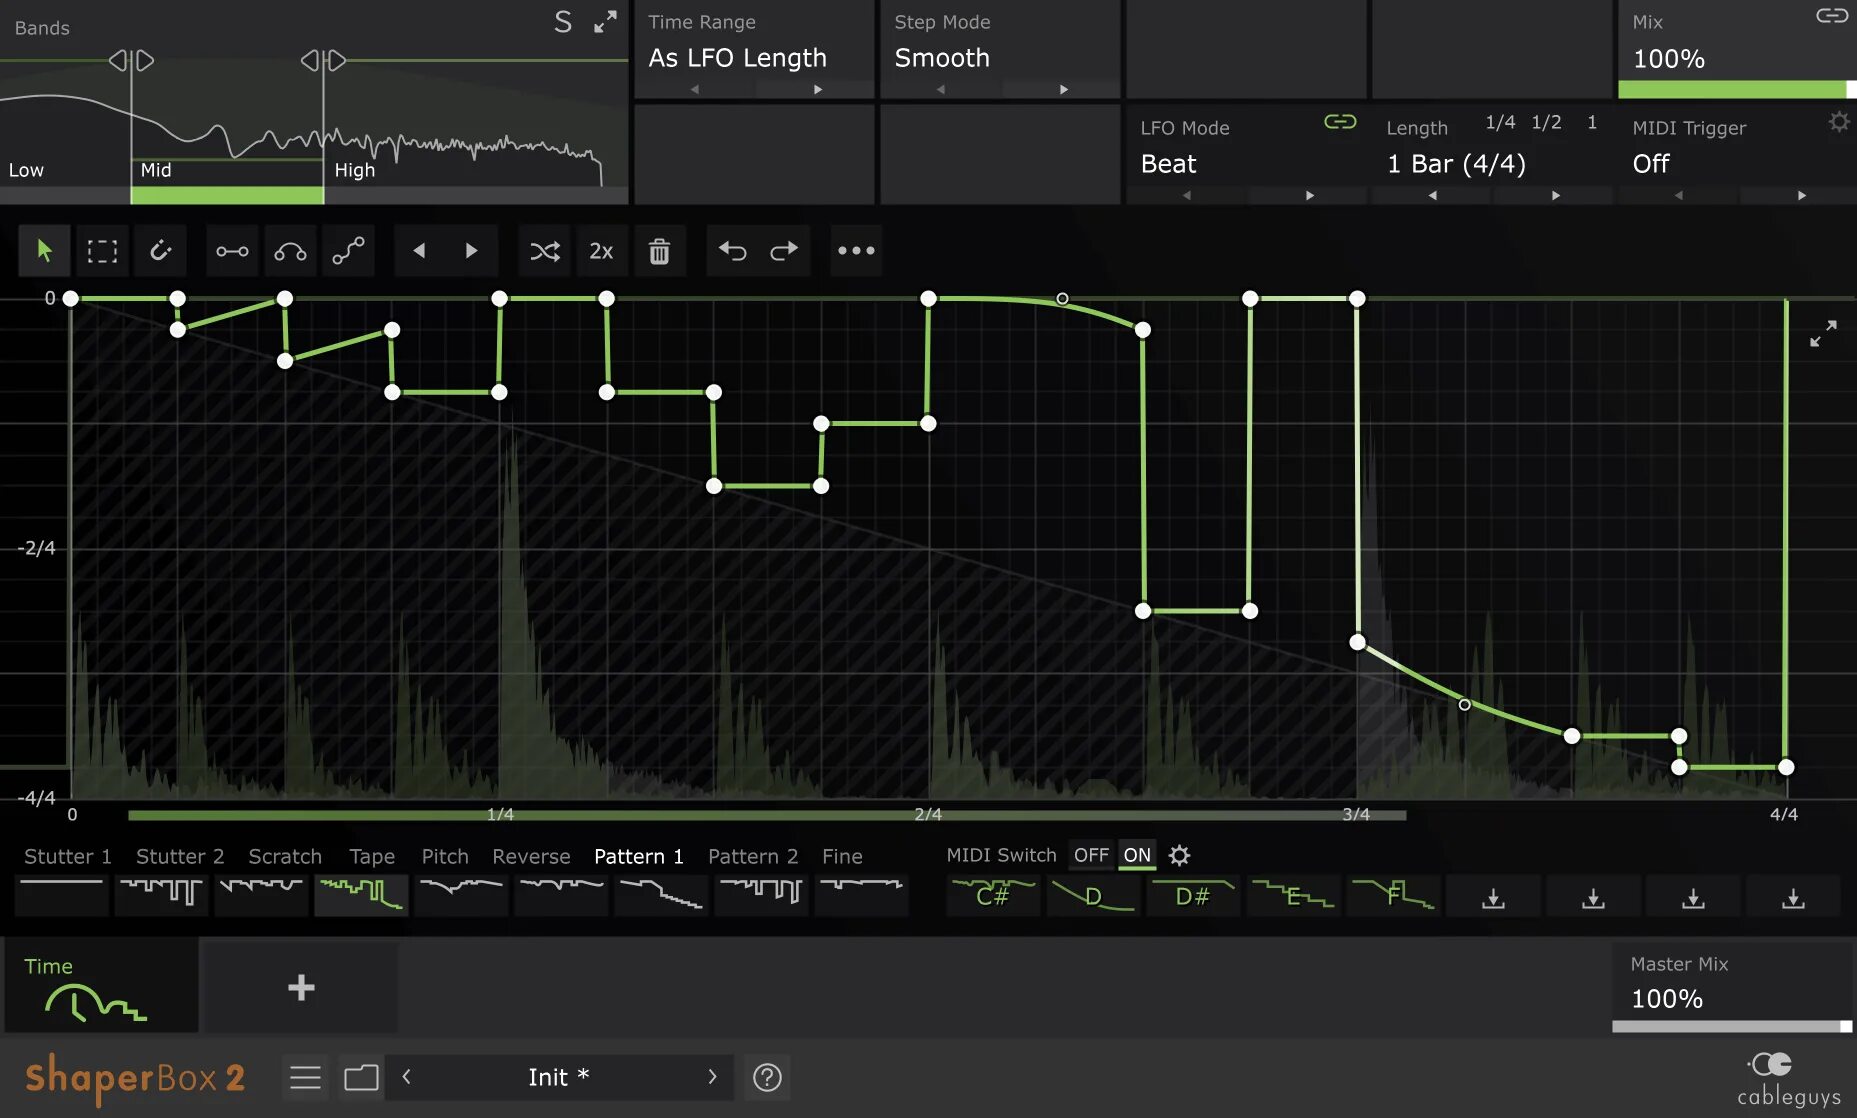
Task: Clear the wave with the trash icon
Action: tap(660, 251)
